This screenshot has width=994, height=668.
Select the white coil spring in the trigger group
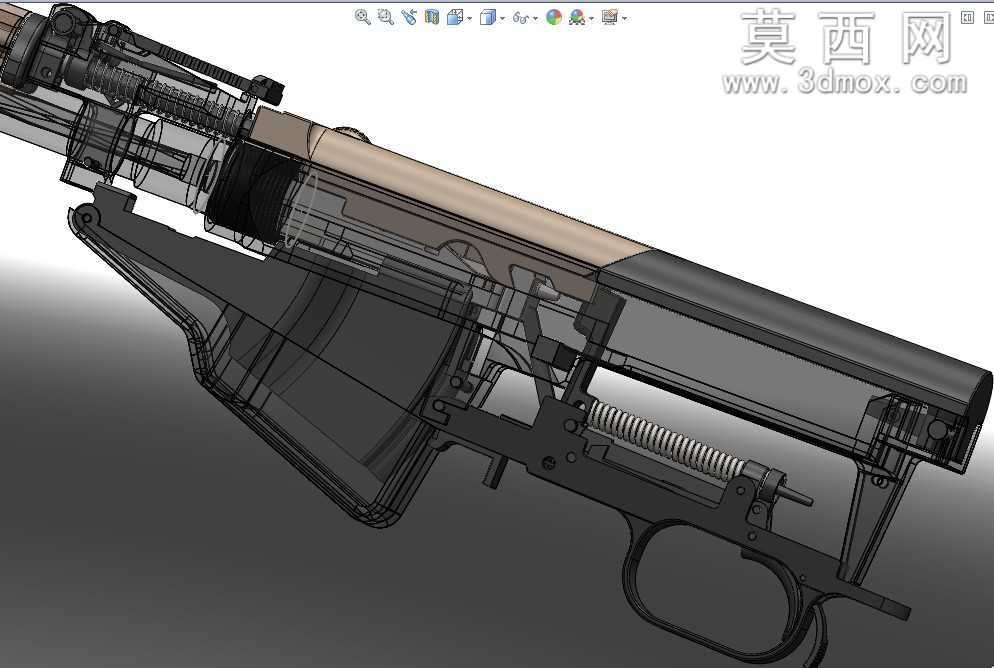pyautogui.click(x=667, y=441)
